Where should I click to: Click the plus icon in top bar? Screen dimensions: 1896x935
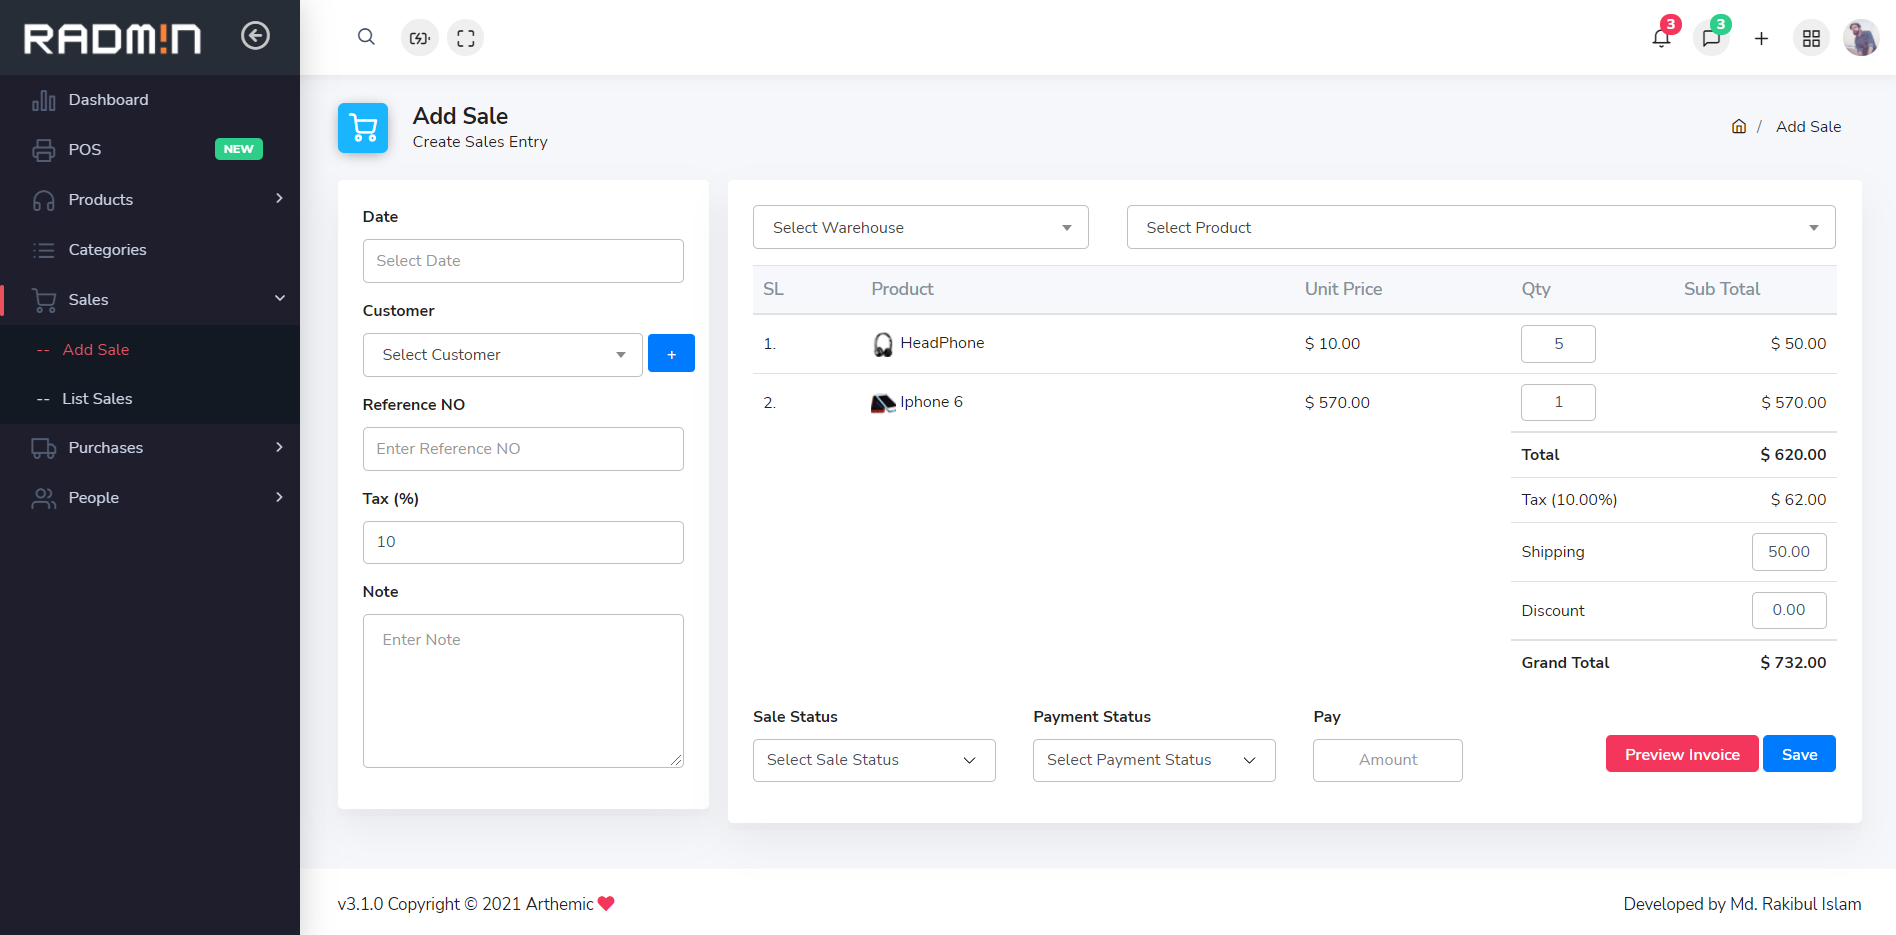click(1761, 38)
